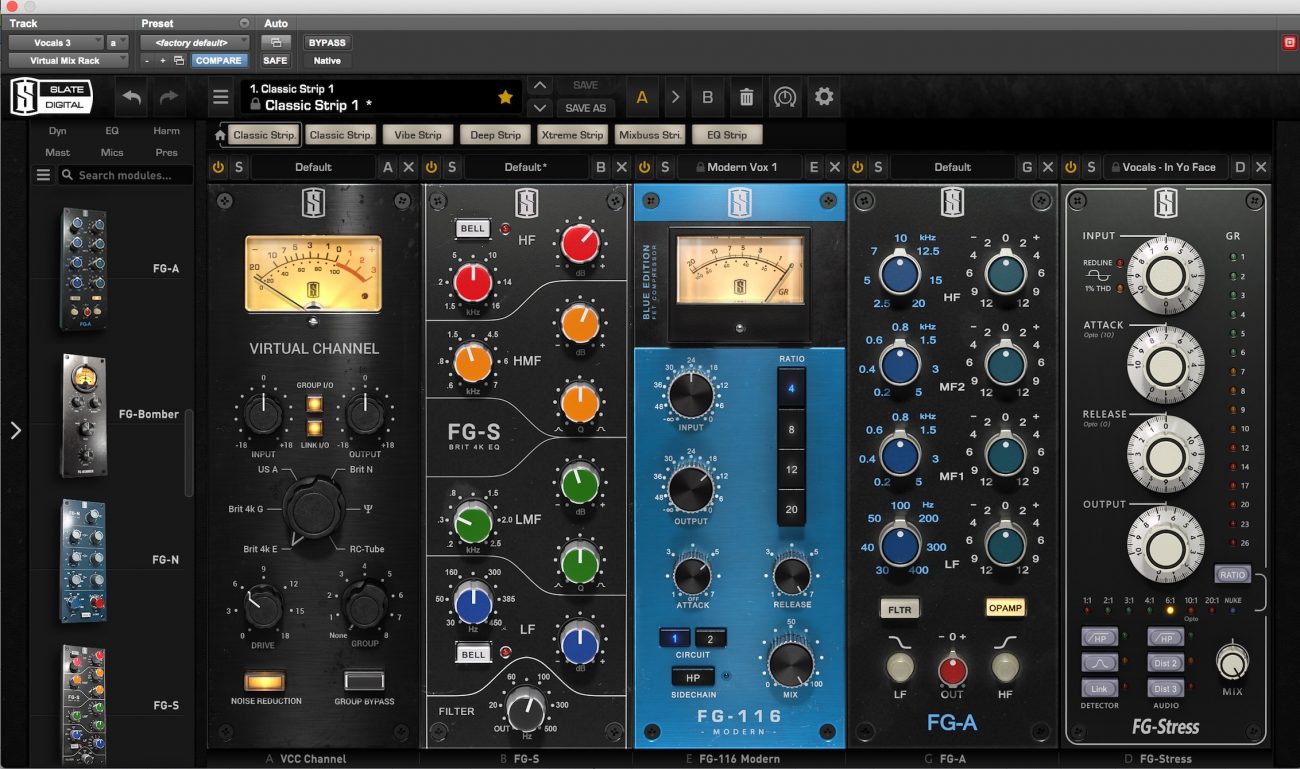
Task: Click the VCC DRIVE knob
Action: pyautogui.click(x=264, y=606)
